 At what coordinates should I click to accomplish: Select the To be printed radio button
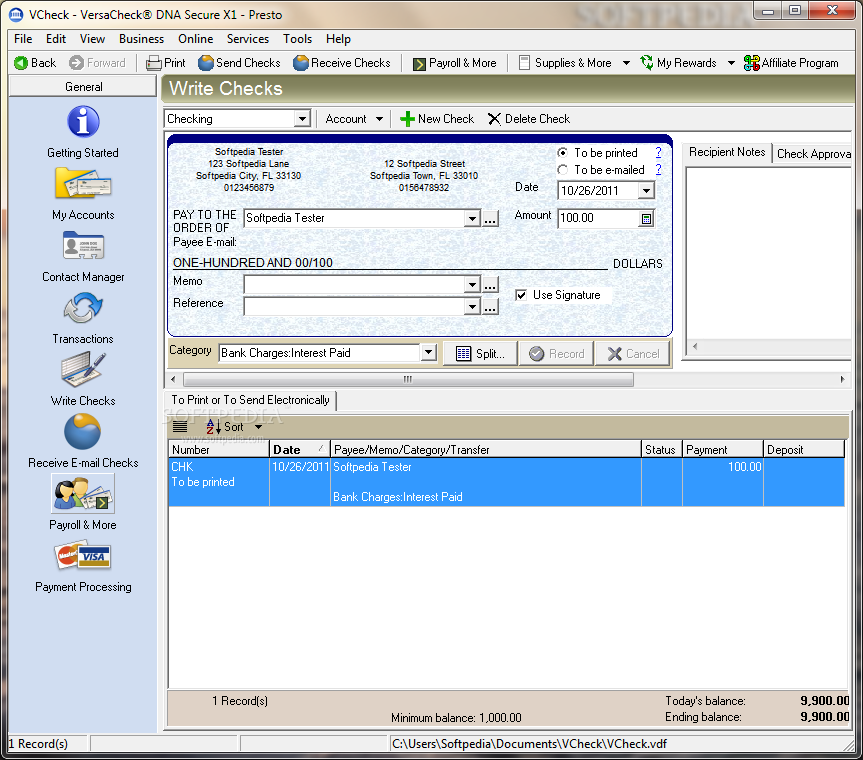tap(562, 152)
